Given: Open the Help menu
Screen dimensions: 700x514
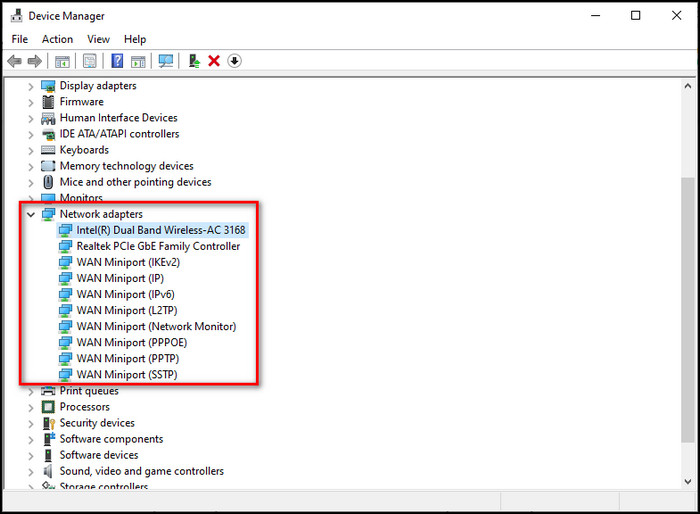Looking at the screenshot, I should (x=135, y=39).
